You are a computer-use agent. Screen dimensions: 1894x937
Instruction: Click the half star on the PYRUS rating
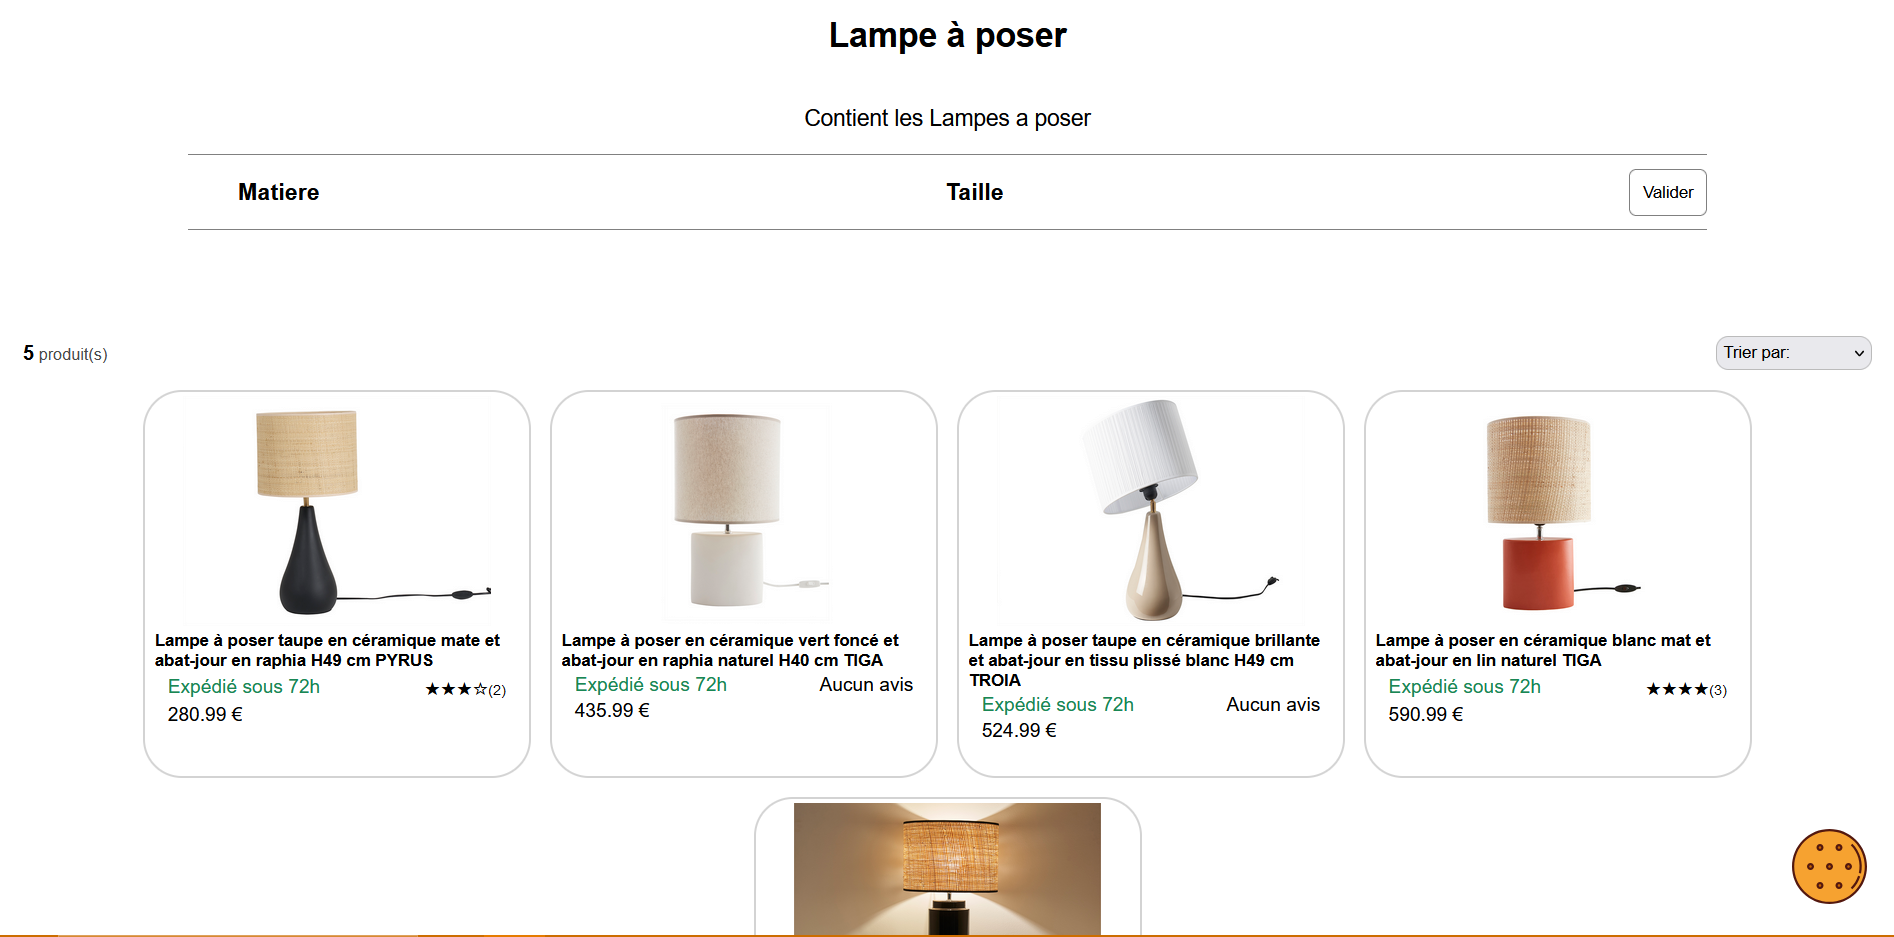[479, 688]
